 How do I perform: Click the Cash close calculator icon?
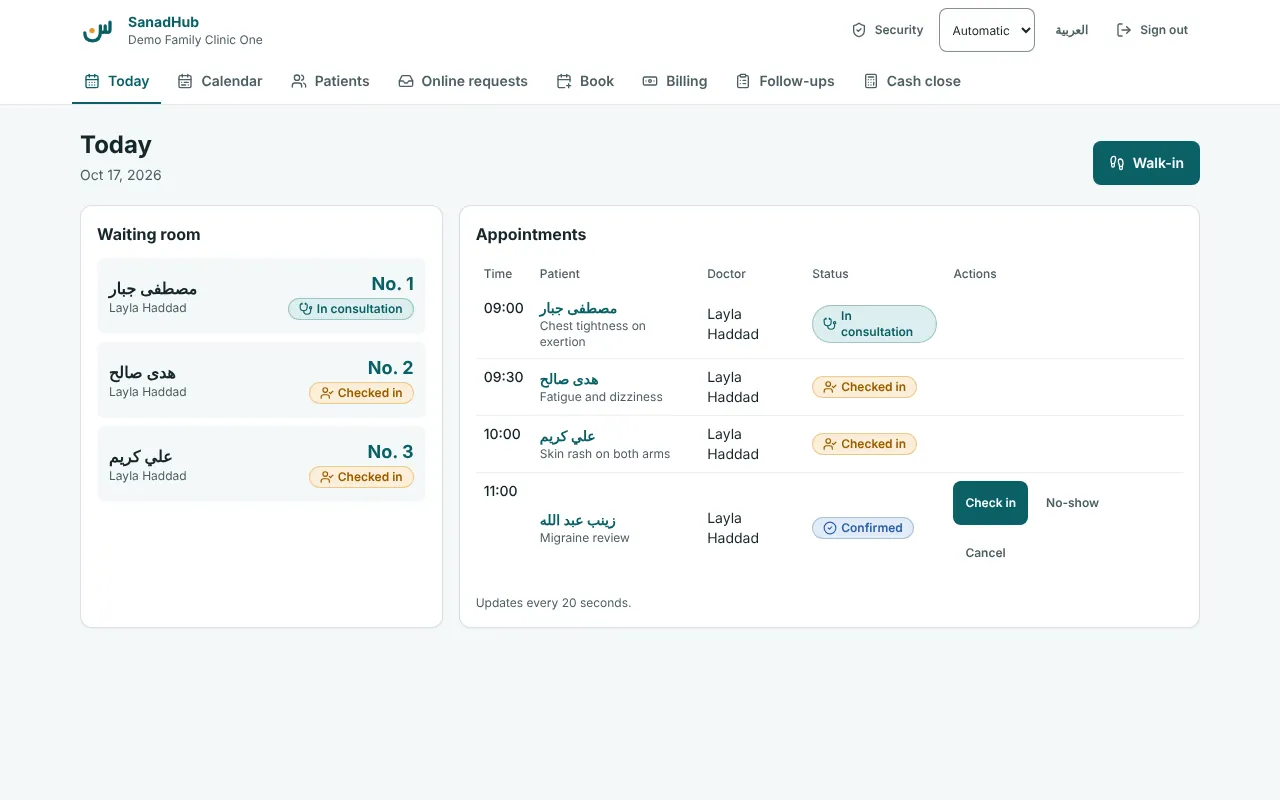click(x=871, y=81)
